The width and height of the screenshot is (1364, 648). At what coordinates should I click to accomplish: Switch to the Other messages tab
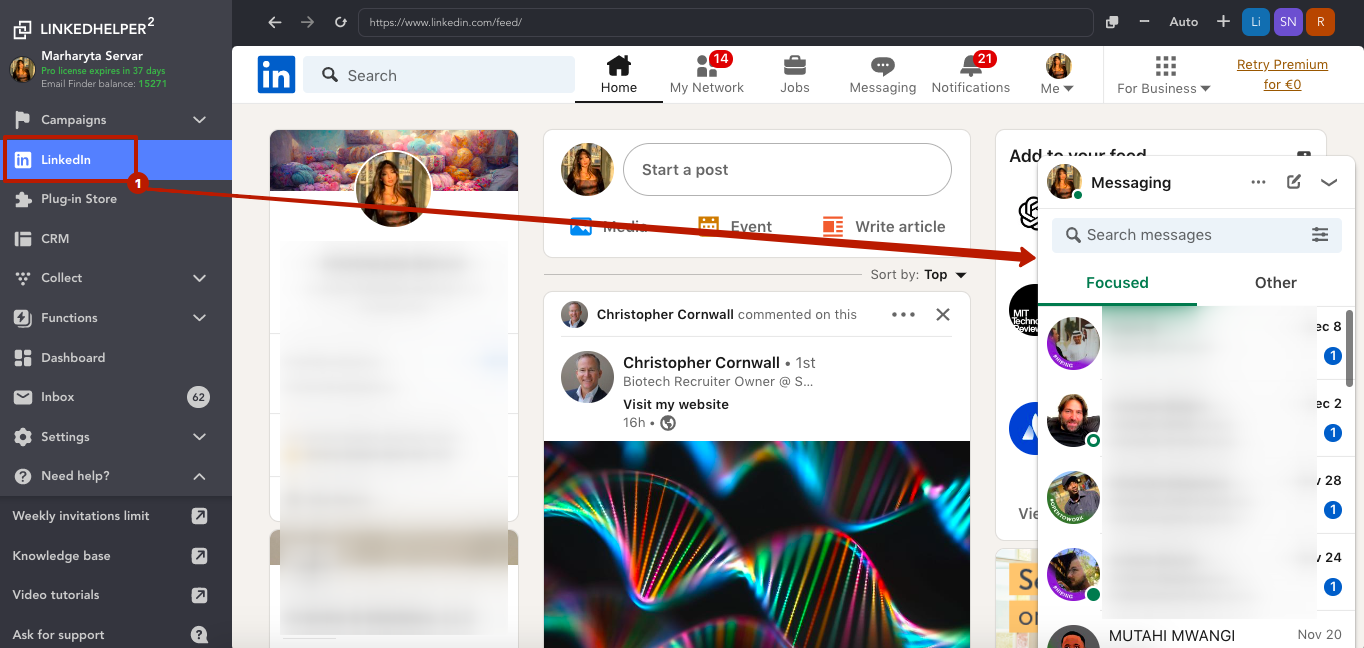[1275, 283]
